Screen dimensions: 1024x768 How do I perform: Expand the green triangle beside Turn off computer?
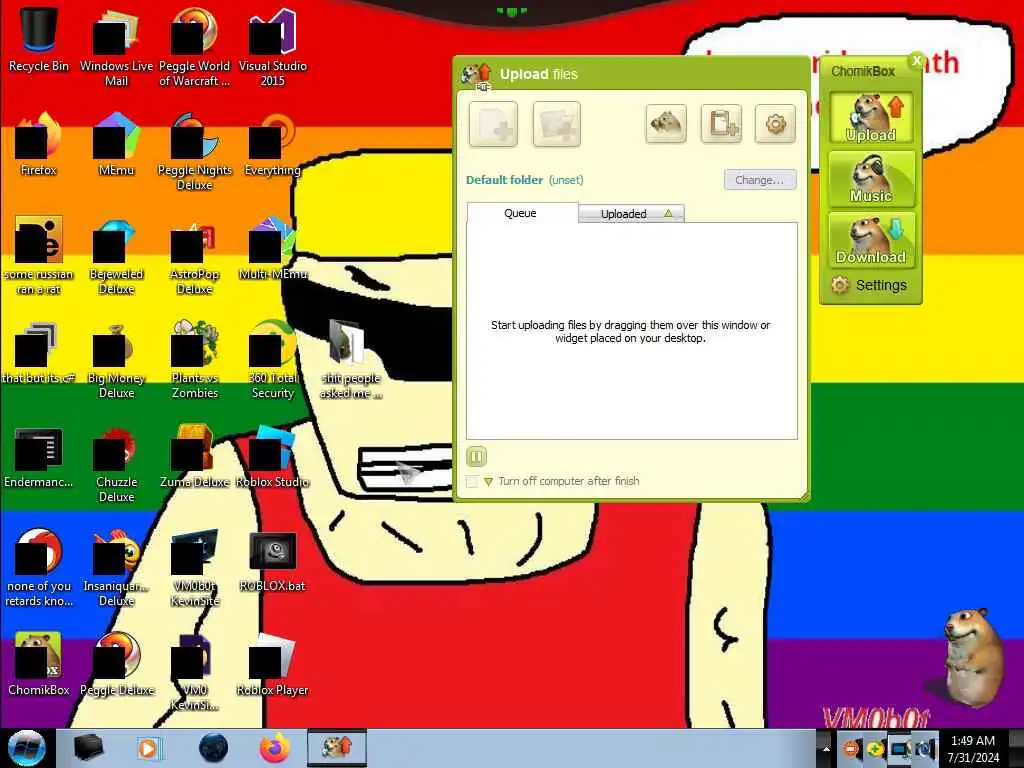pyautogui.click(x=488, y=482)
